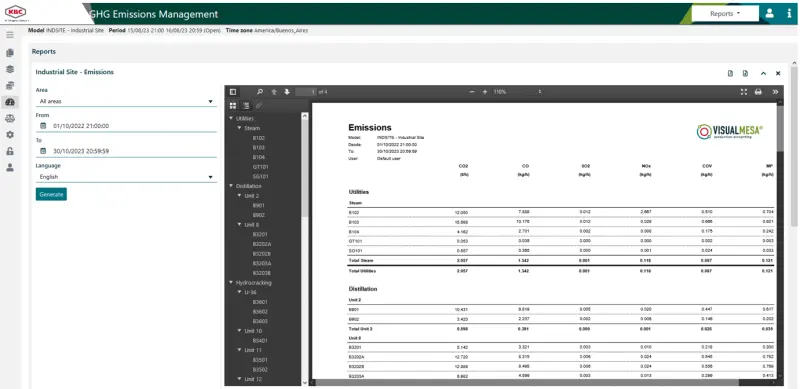The height and width of the screenshot is (389, 800).
Task: Click the unlocked padlock icon in sidebar
Action: 10,151
